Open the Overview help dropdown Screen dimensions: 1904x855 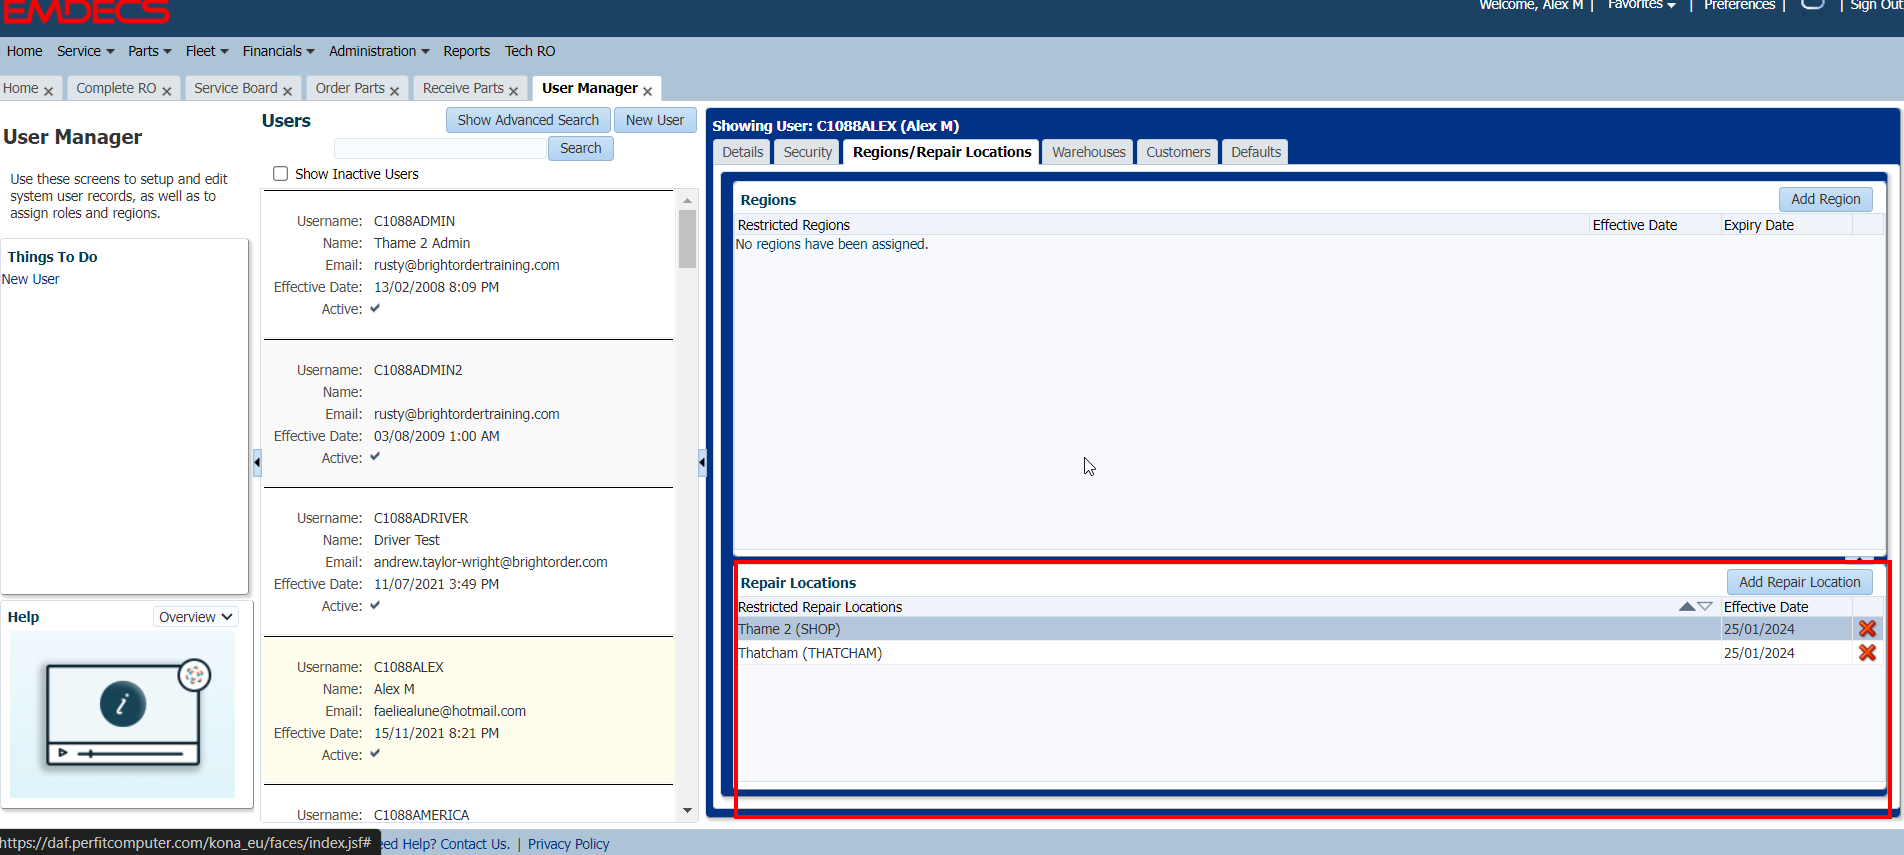(196, 617)
